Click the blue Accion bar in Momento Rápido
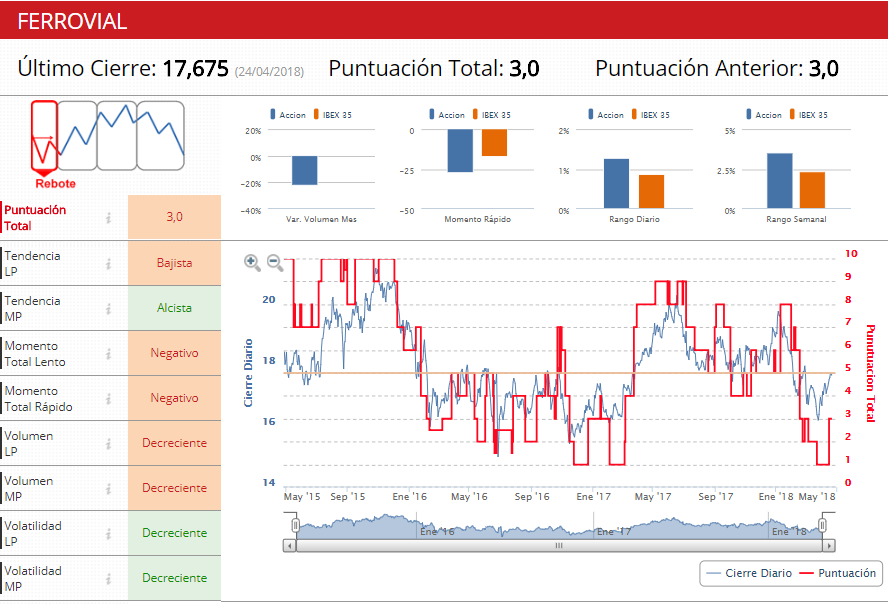This screenshot has width=890, height=604. (x=460, y=150)
